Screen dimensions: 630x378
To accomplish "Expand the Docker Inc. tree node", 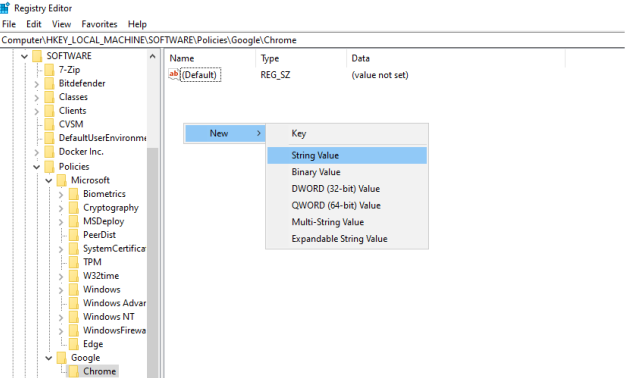I will coord(37,152).
